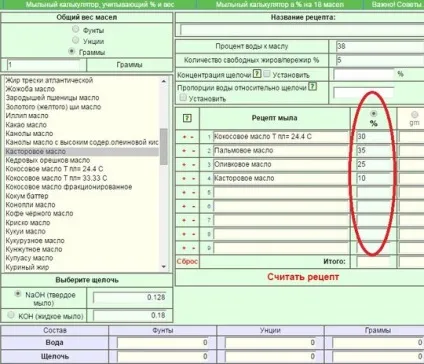
Task: Enable Установить checkbox for lye concentration
Action: (266, 74)
